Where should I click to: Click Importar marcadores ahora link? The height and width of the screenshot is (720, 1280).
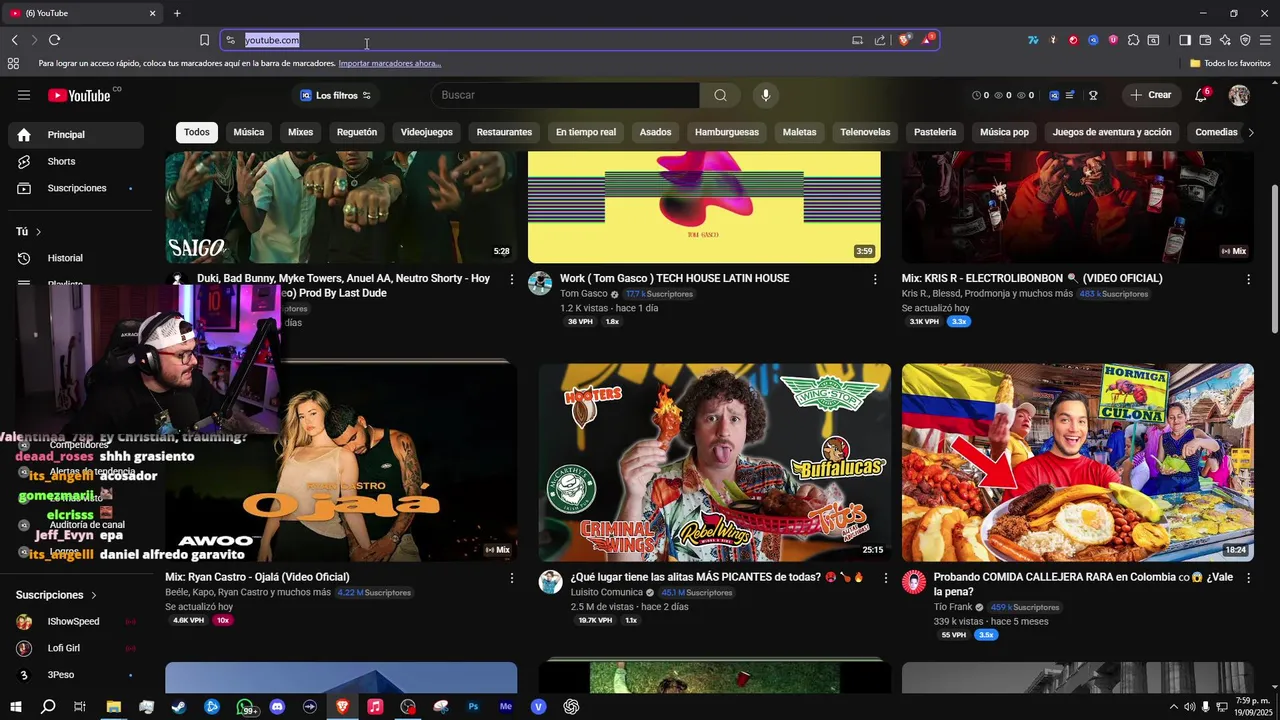[389, 63]
